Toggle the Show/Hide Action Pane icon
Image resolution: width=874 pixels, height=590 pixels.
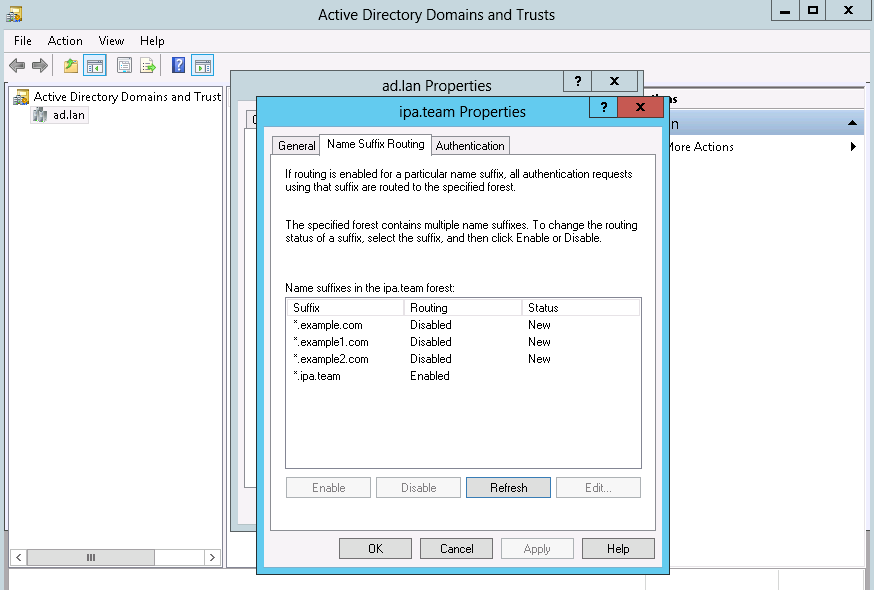tap(202, 66)
